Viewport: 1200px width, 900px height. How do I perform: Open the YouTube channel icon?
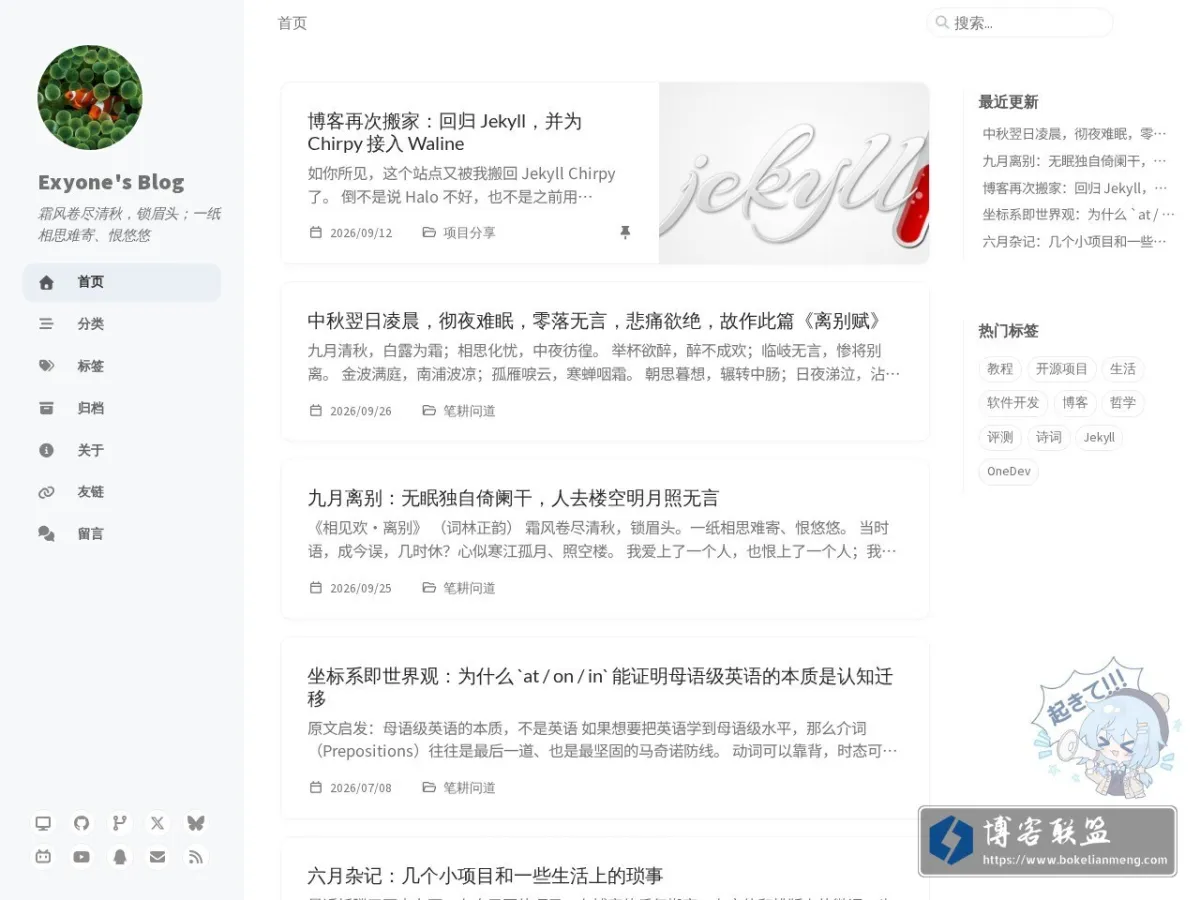(81, 857)
